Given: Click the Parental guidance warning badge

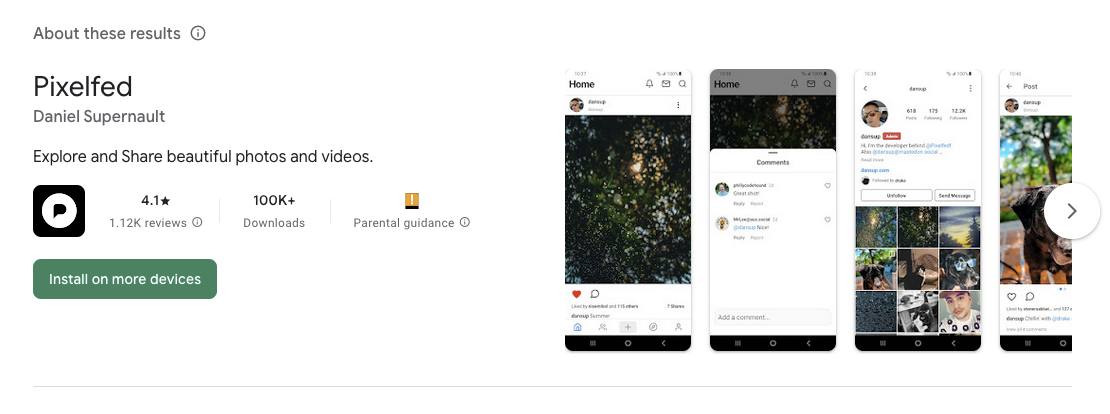Looking at the screenshot, I should point(412,200).
